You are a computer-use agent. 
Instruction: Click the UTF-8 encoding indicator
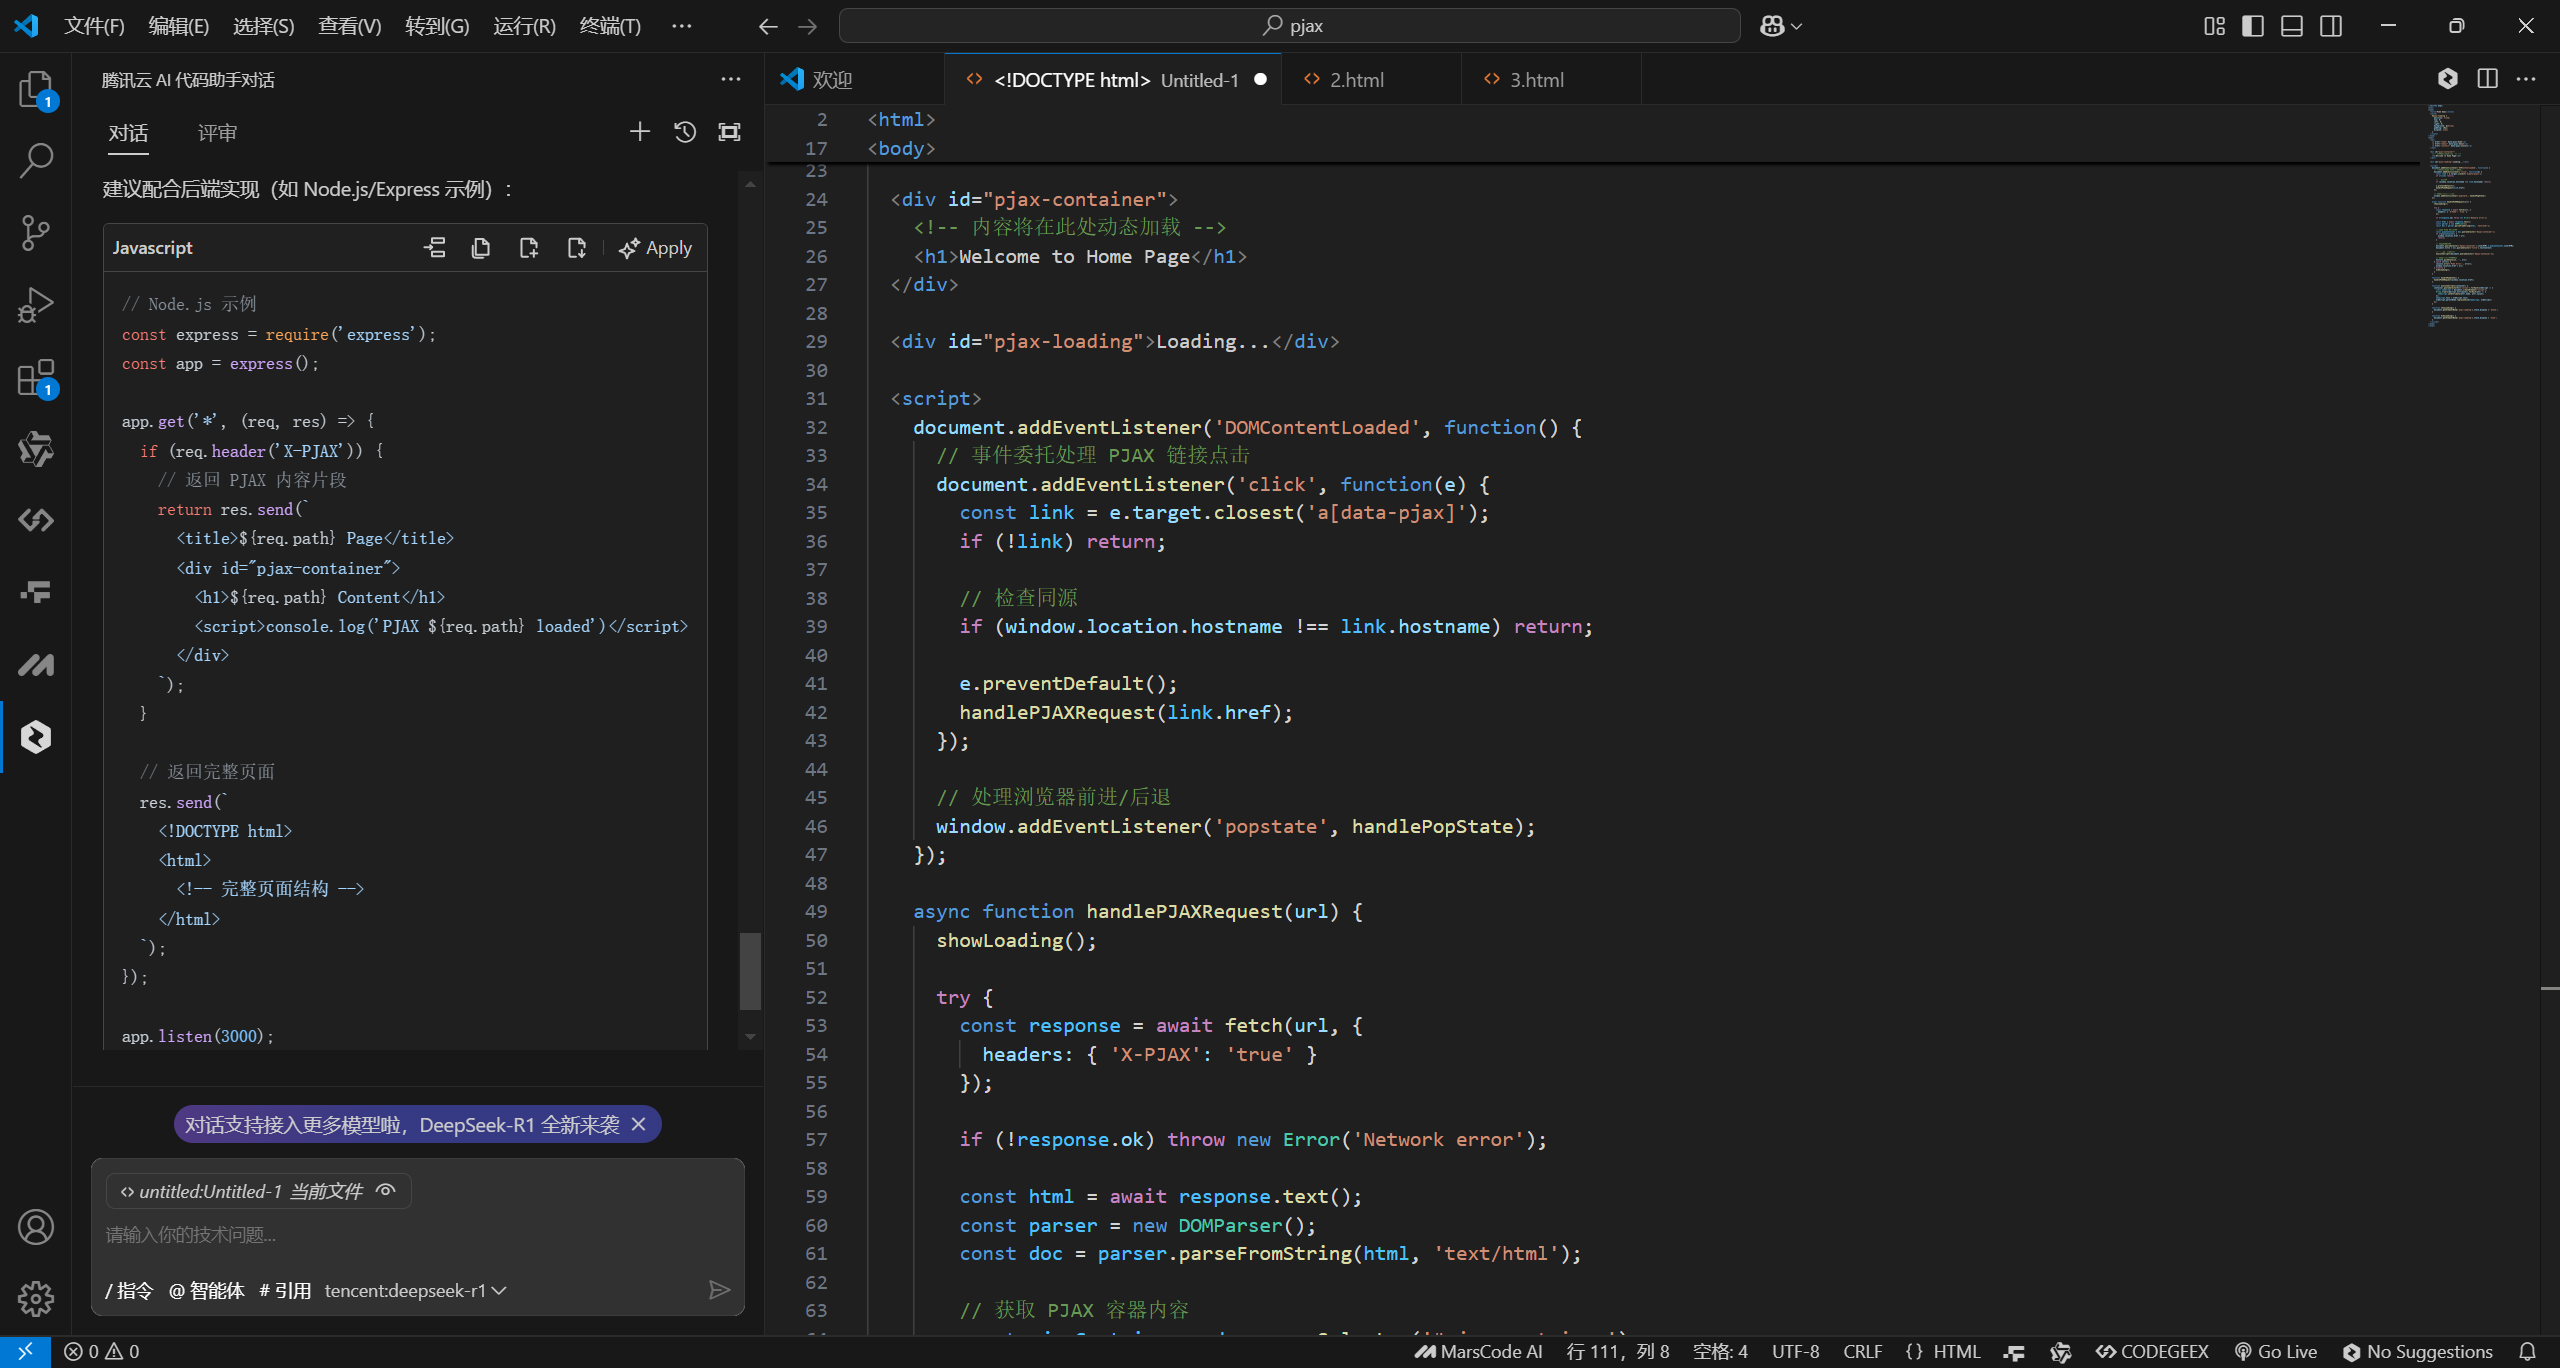tap(1795, 1352)
